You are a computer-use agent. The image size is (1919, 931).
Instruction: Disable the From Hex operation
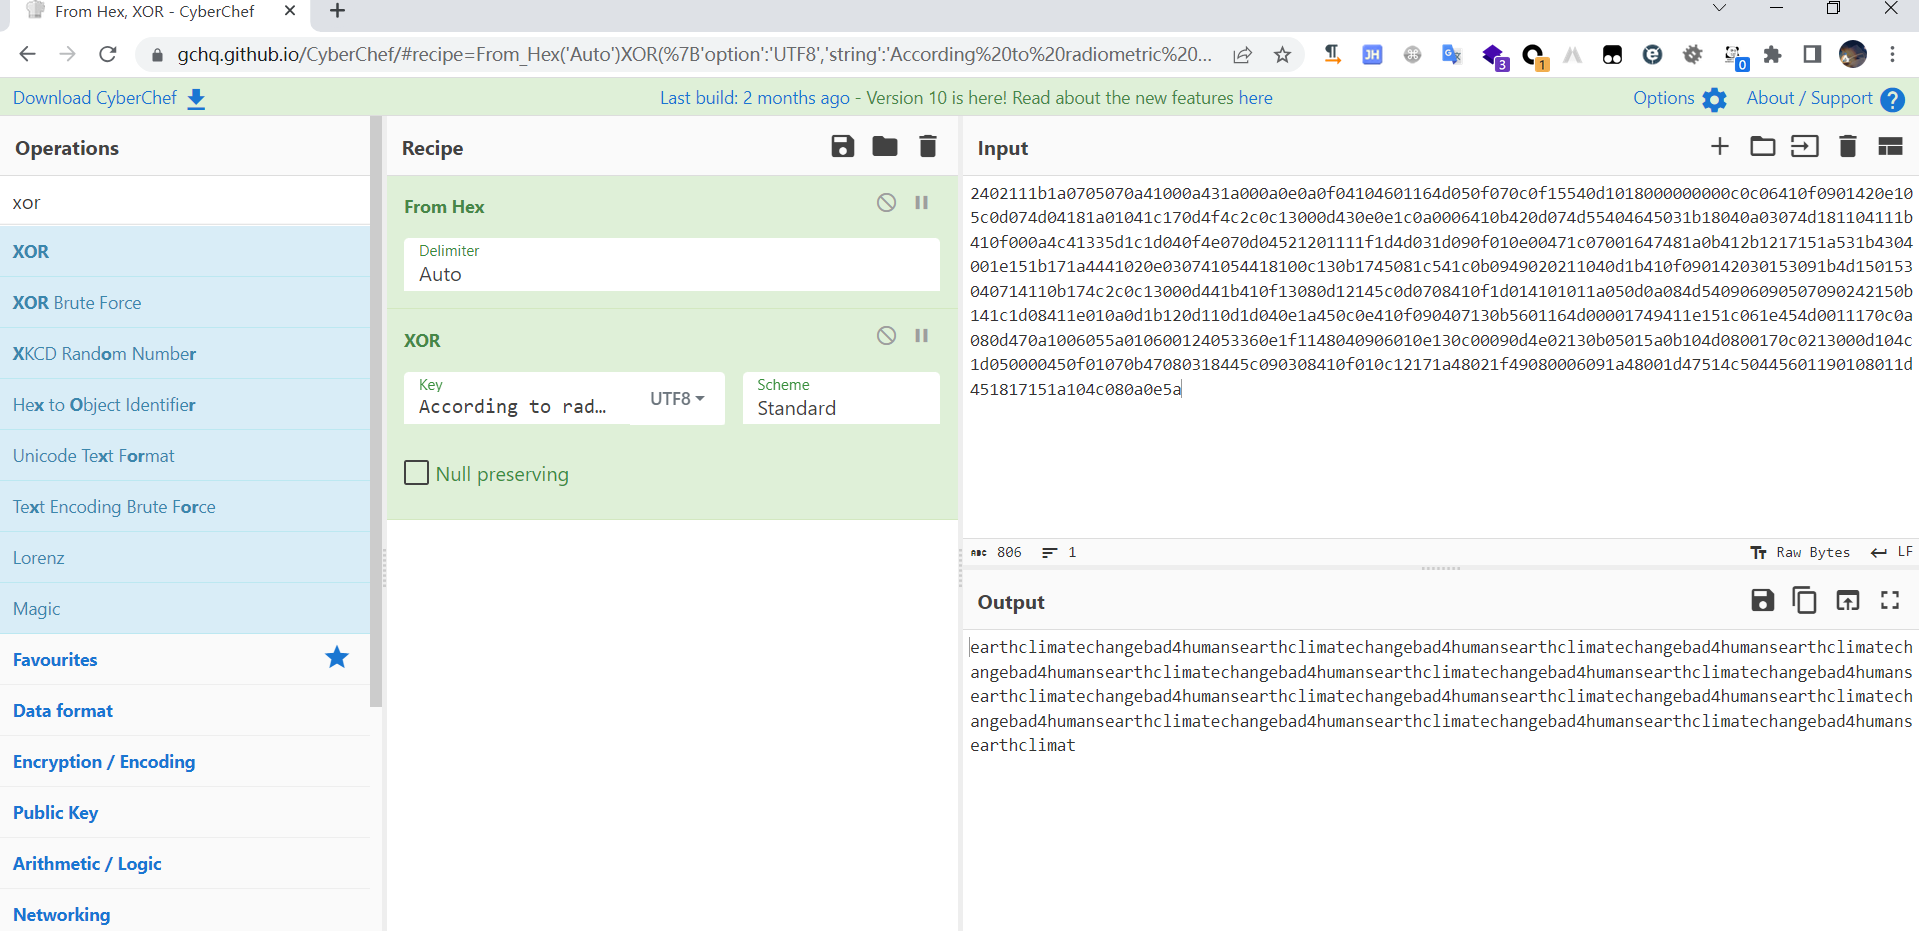click(886, 203)
